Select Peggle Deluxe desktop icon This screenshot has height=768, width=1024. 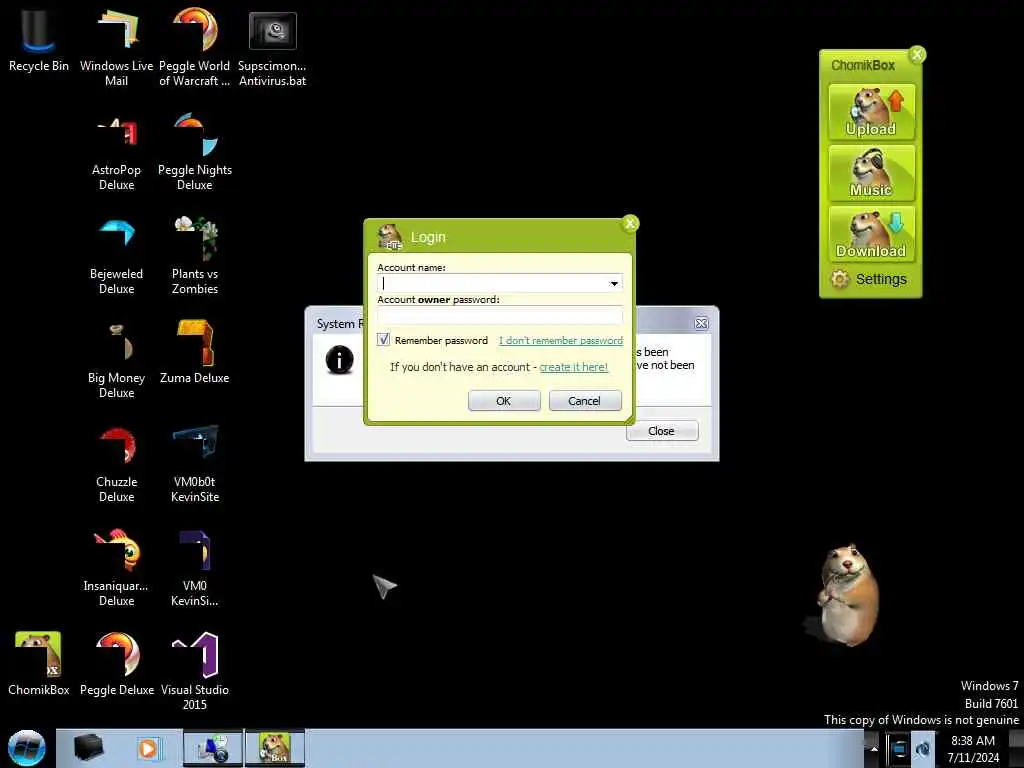[116, 664]
